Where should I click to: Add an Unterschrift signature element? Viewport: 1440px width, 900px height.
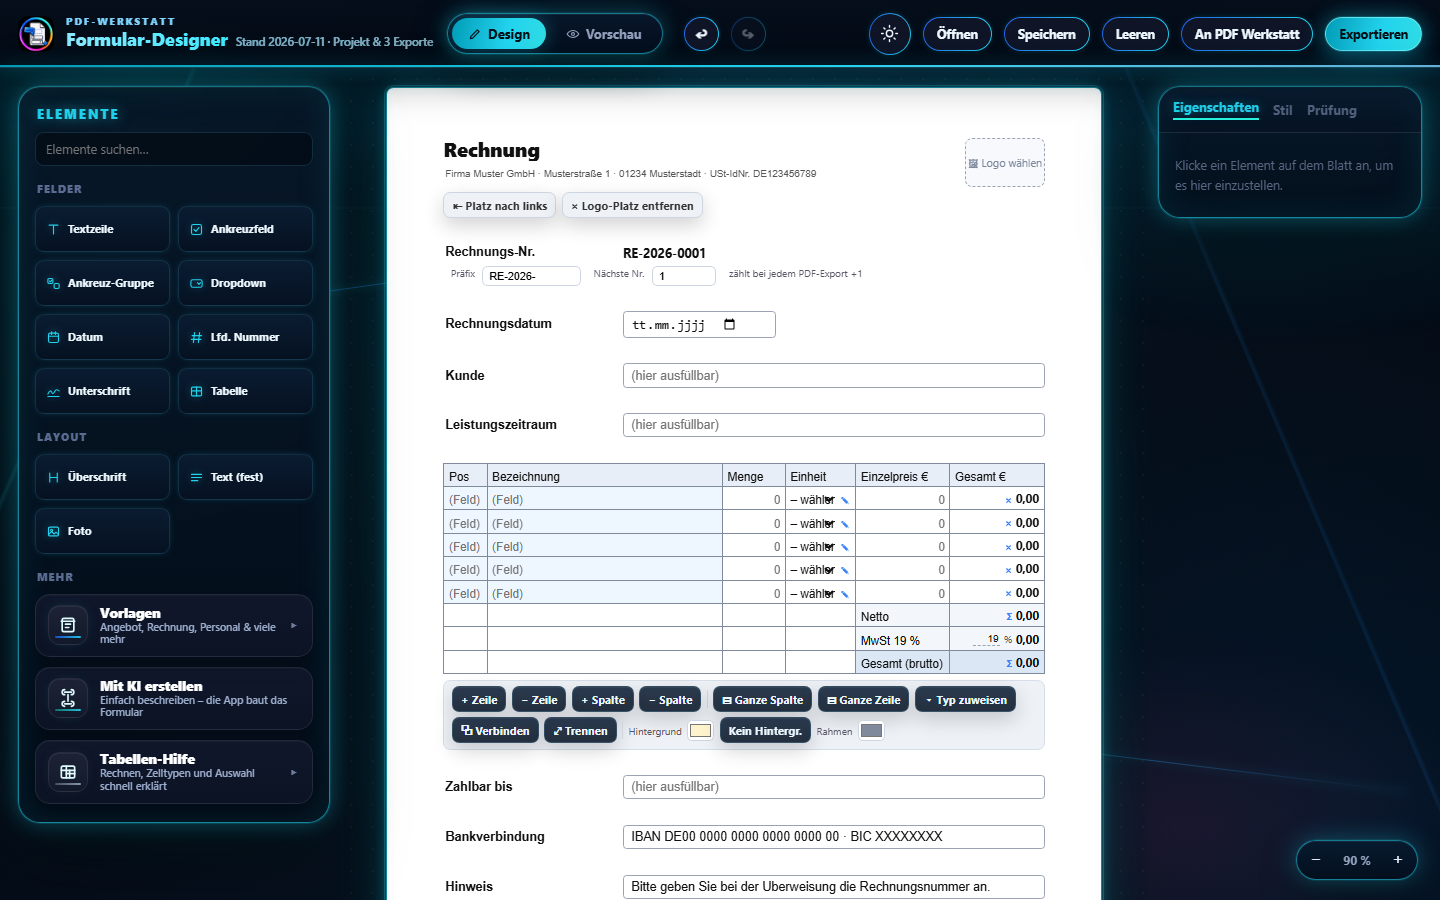tap(102, 391)
